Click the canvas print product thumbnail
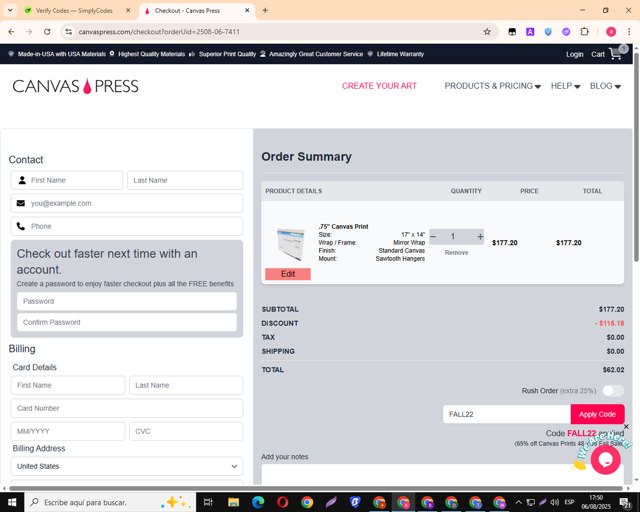Viewport: 640px width, 512px height. 290,244
